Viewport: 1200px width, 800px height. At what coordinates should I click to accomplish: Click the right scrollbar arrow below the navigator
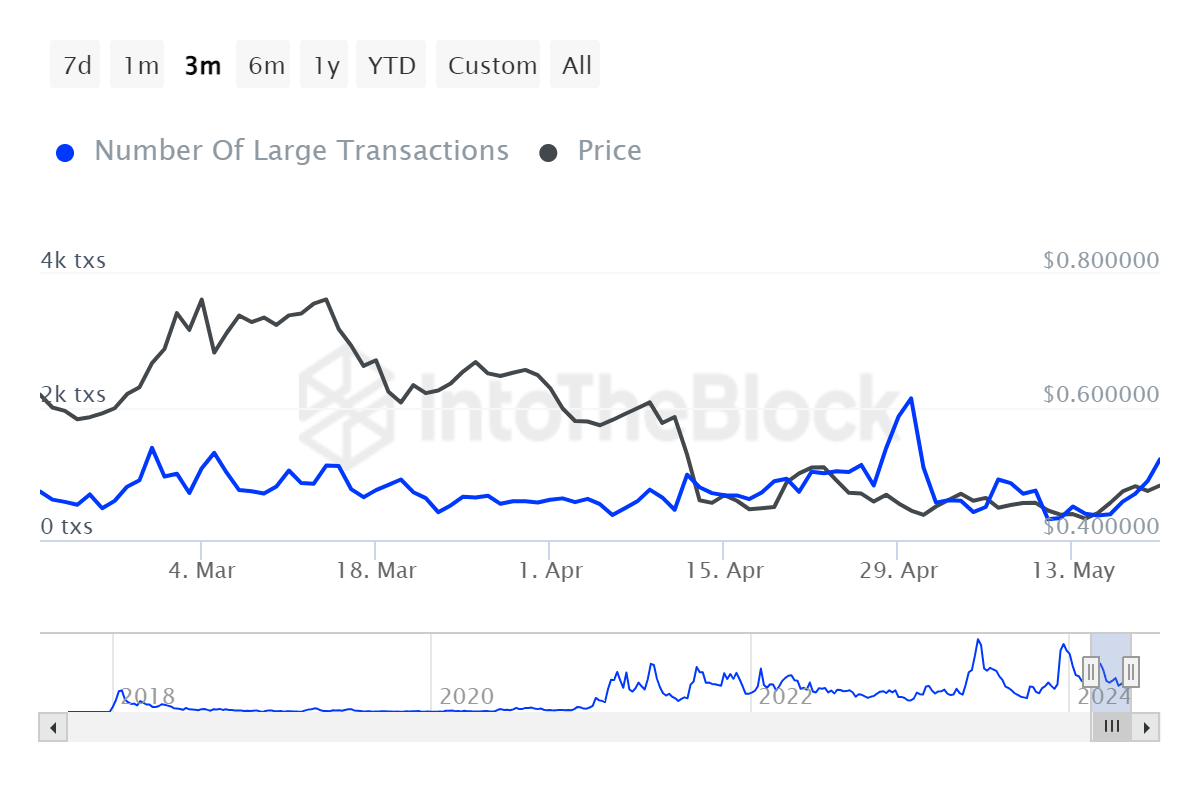pos(1147,727)
